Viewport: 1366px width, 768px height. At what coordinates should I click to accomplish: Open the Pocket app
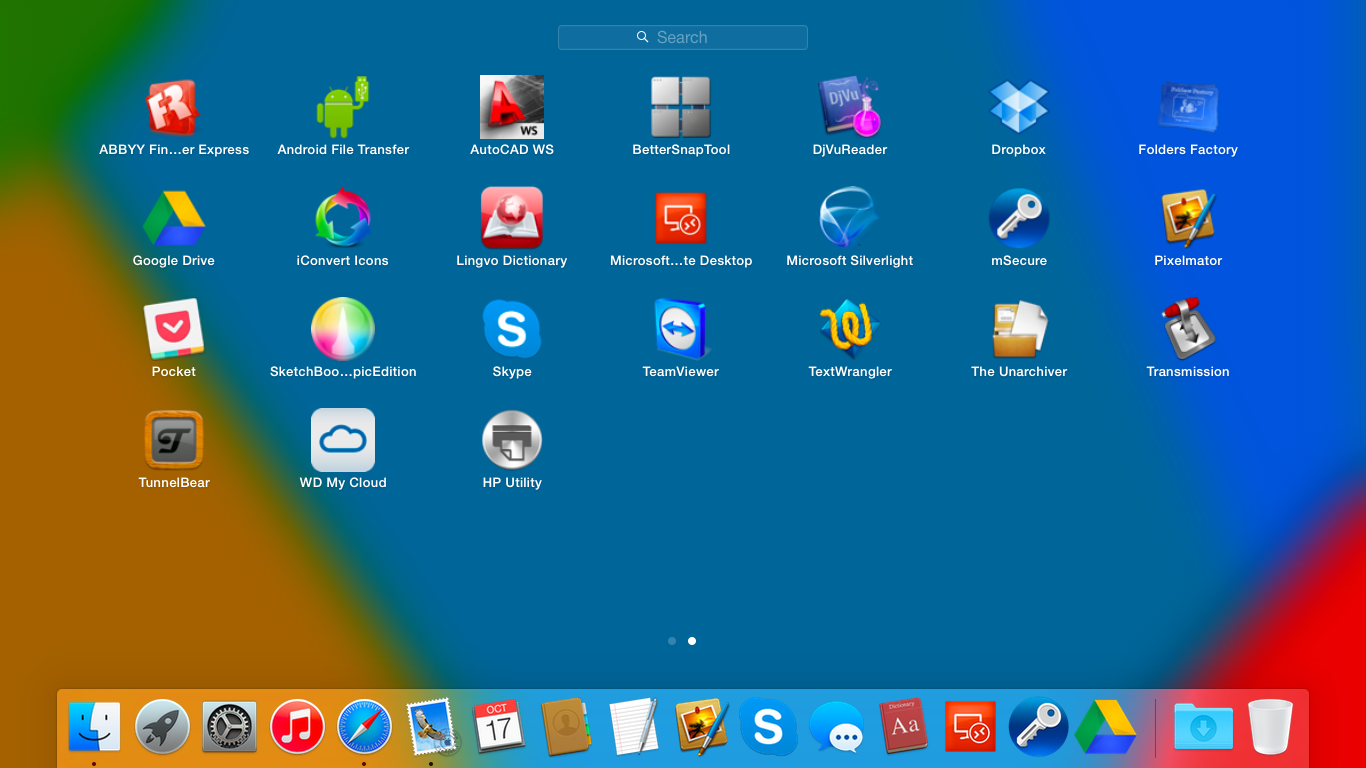(174, 330)
